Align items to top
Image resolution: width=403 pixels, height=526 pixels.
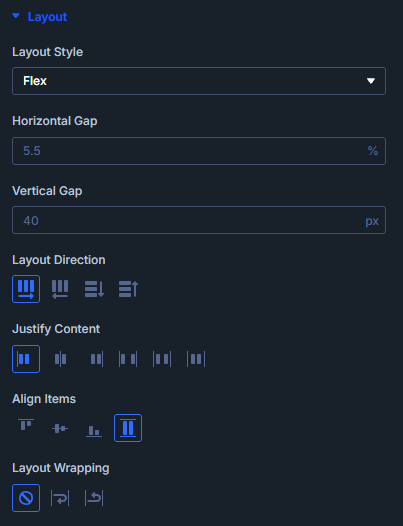26,425
